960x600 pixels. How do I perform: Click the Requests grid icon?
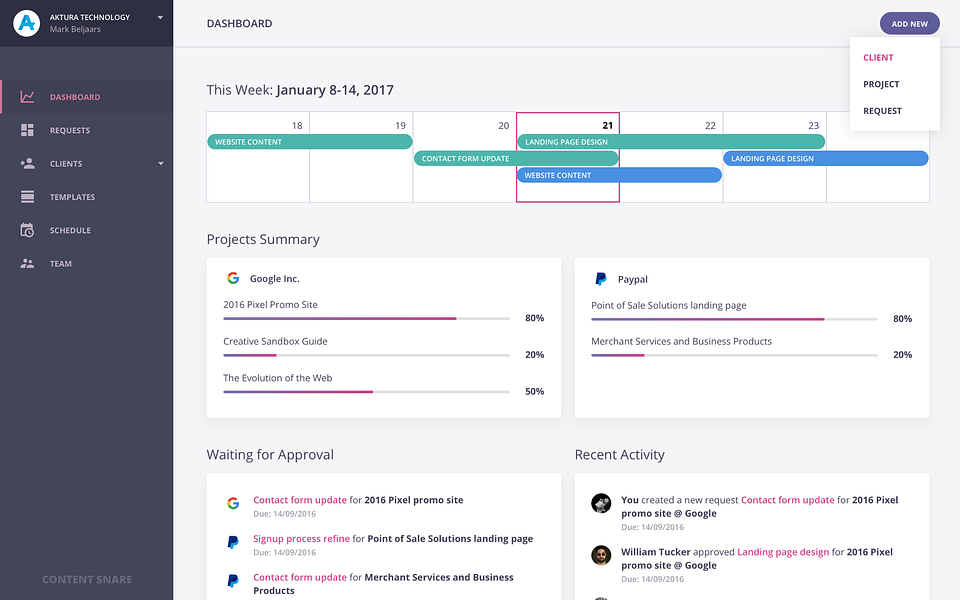[x=28, y=130]
